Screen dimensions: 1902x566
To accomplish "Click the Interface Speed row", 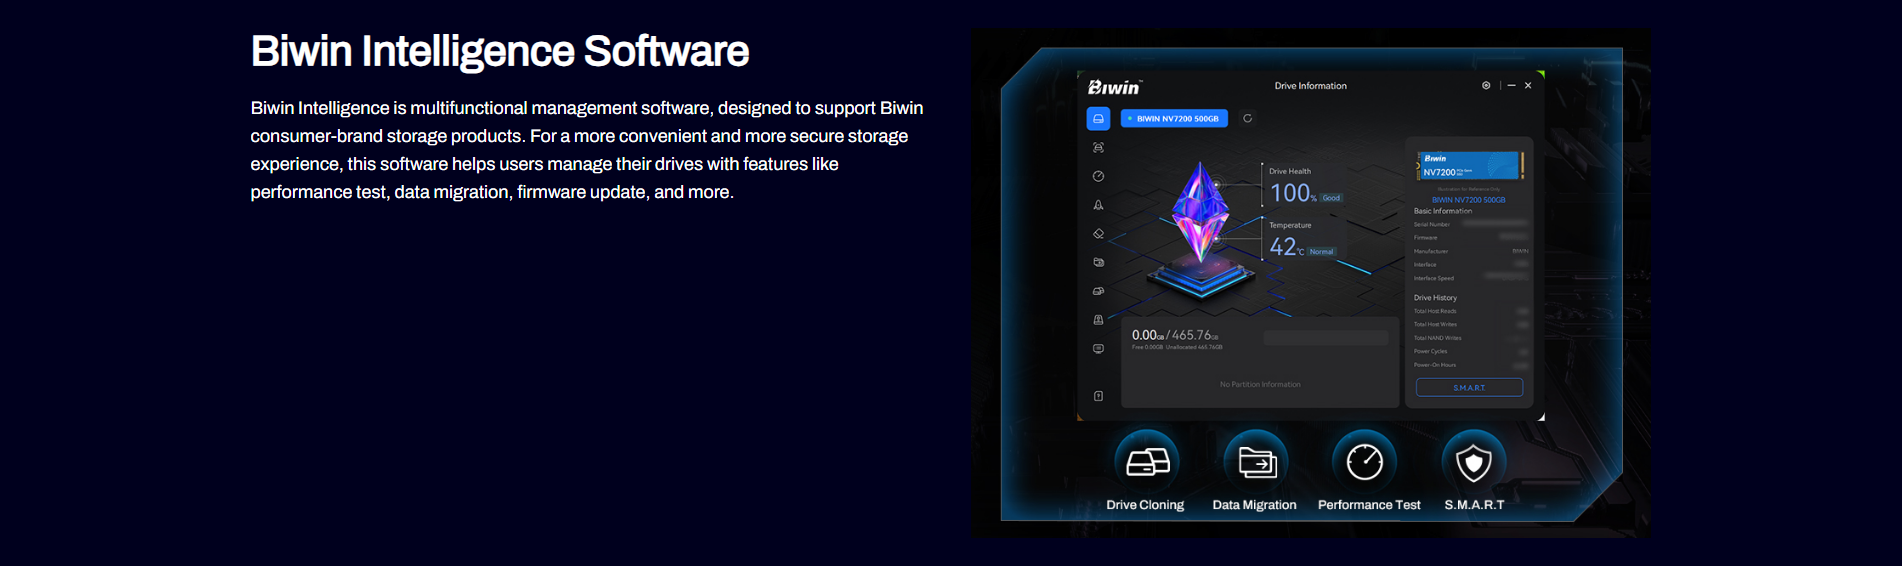I will pos(1471,278).
